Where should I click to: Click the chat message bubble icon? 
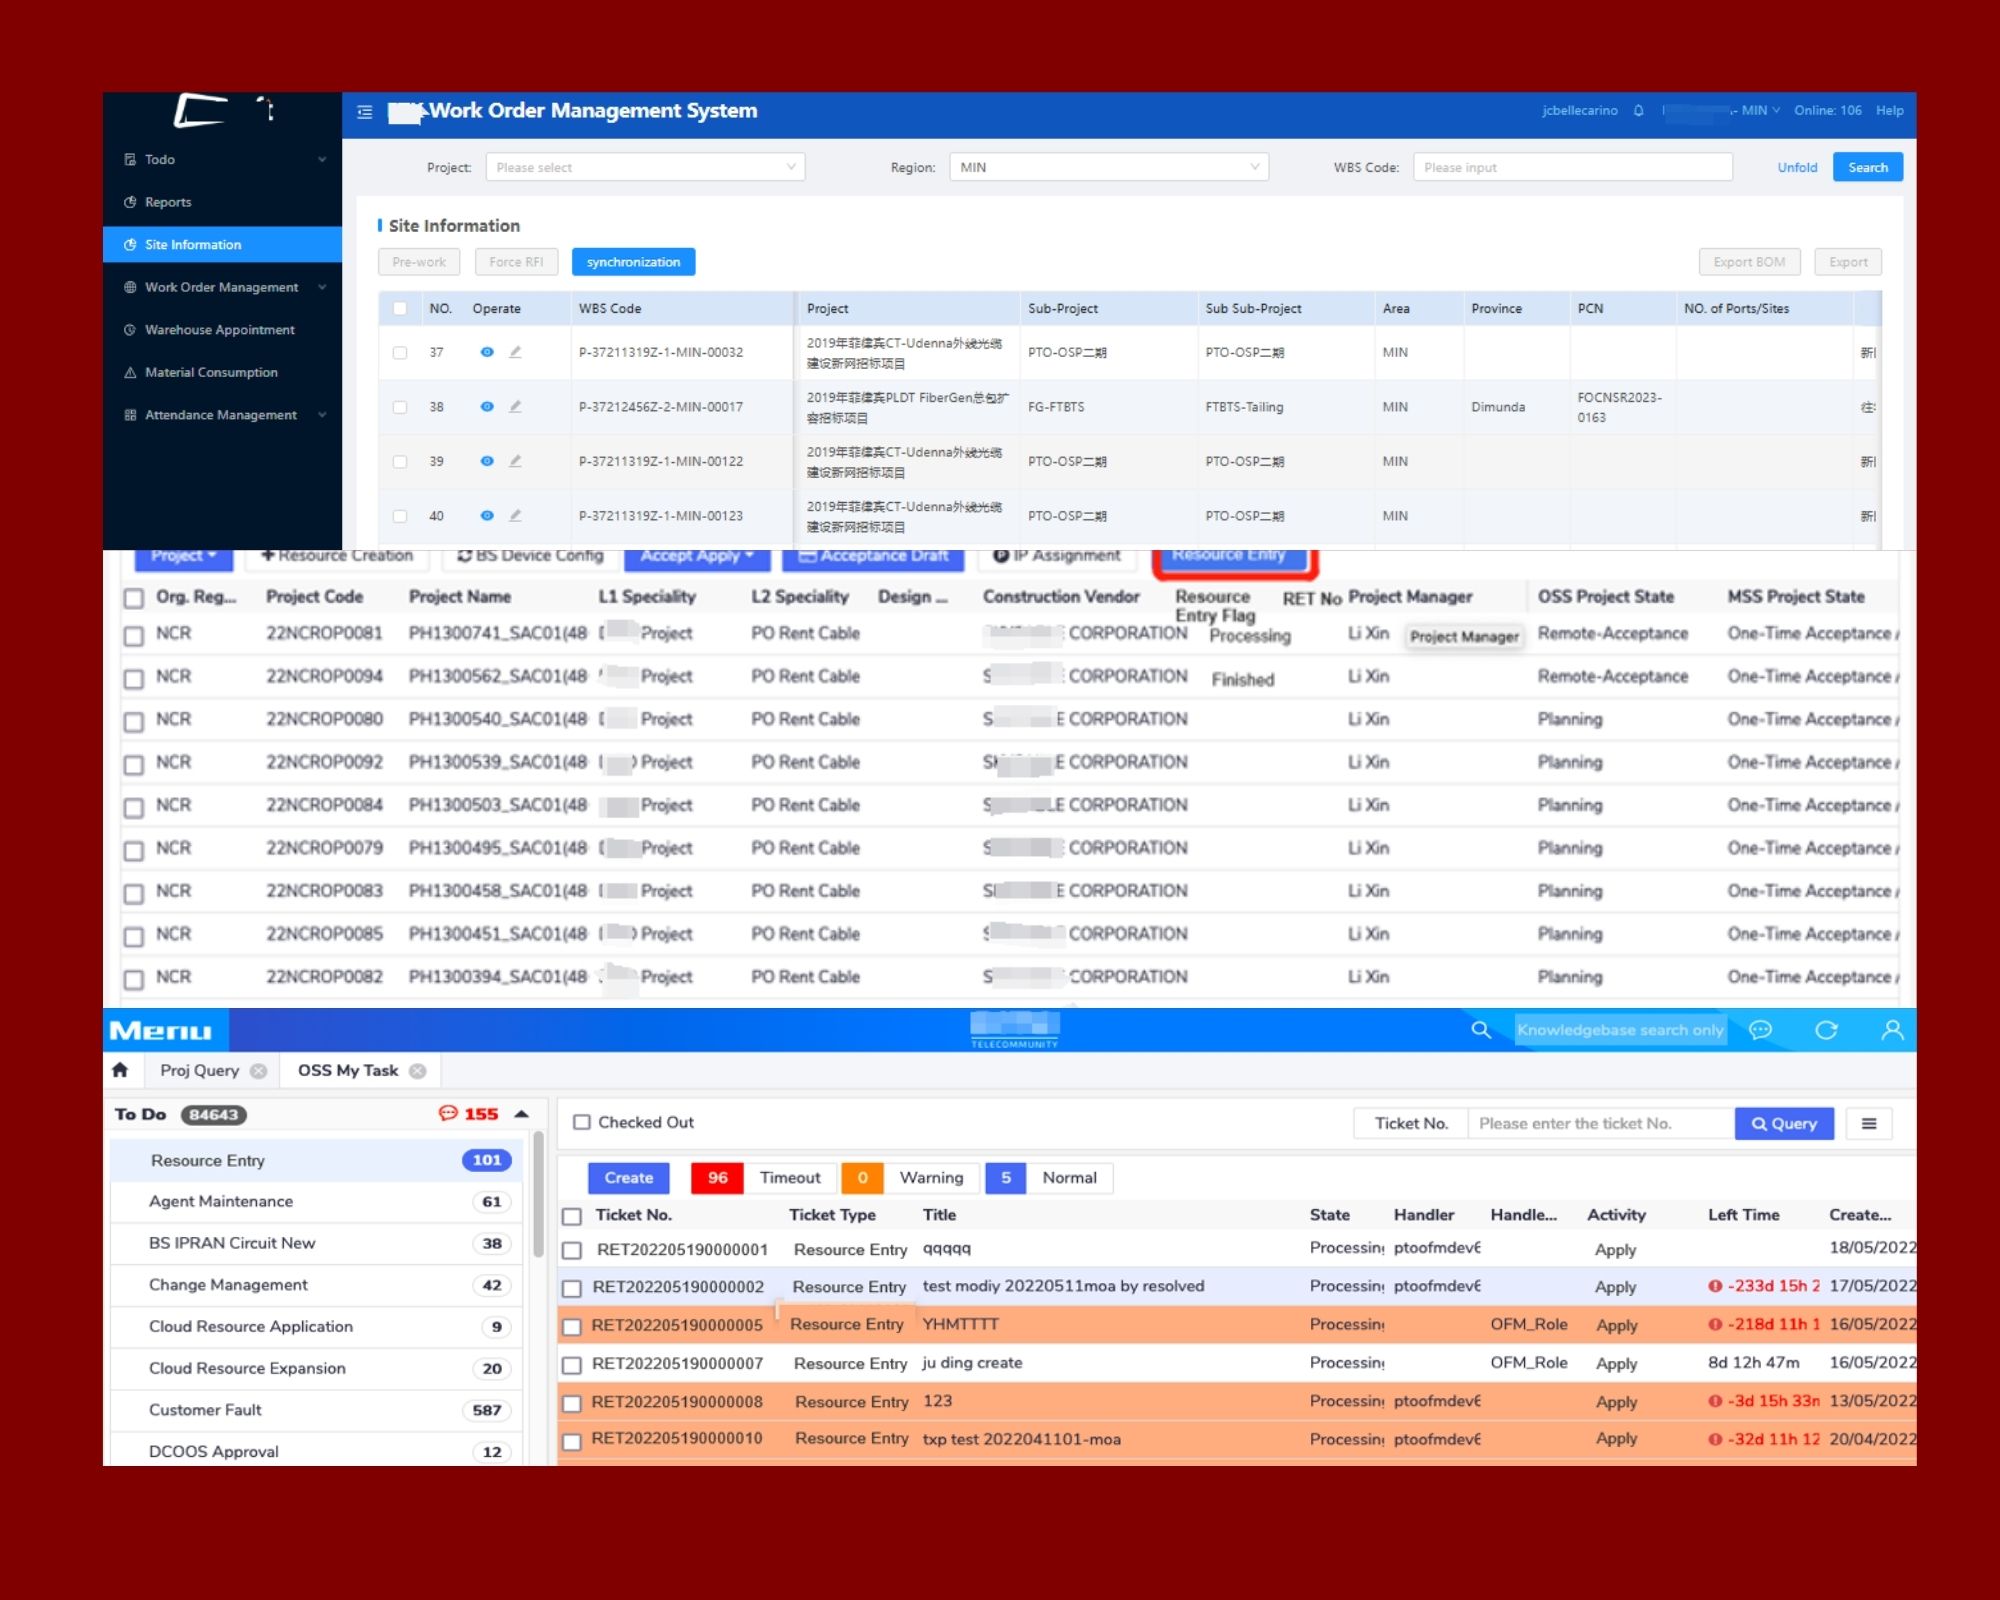tap(1761, 1030)
